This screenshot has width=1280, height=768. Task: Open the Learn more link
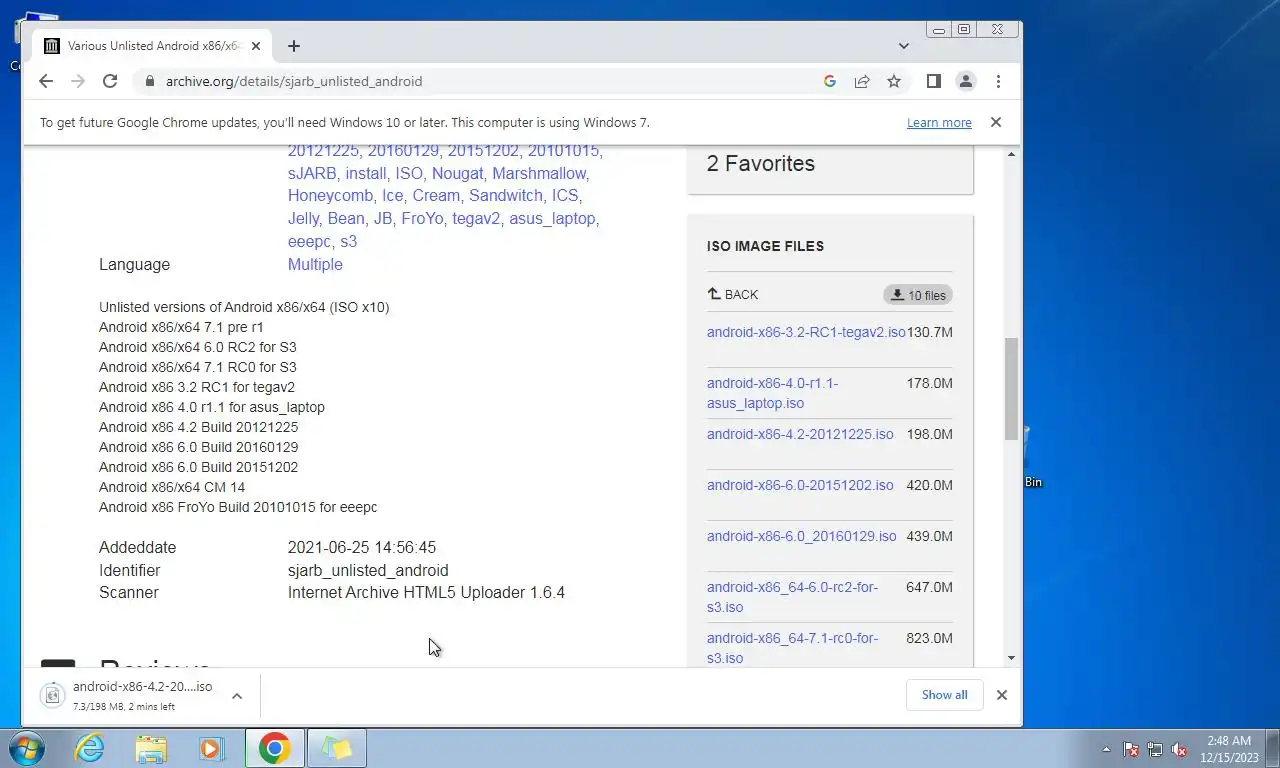tap(939, 122)
